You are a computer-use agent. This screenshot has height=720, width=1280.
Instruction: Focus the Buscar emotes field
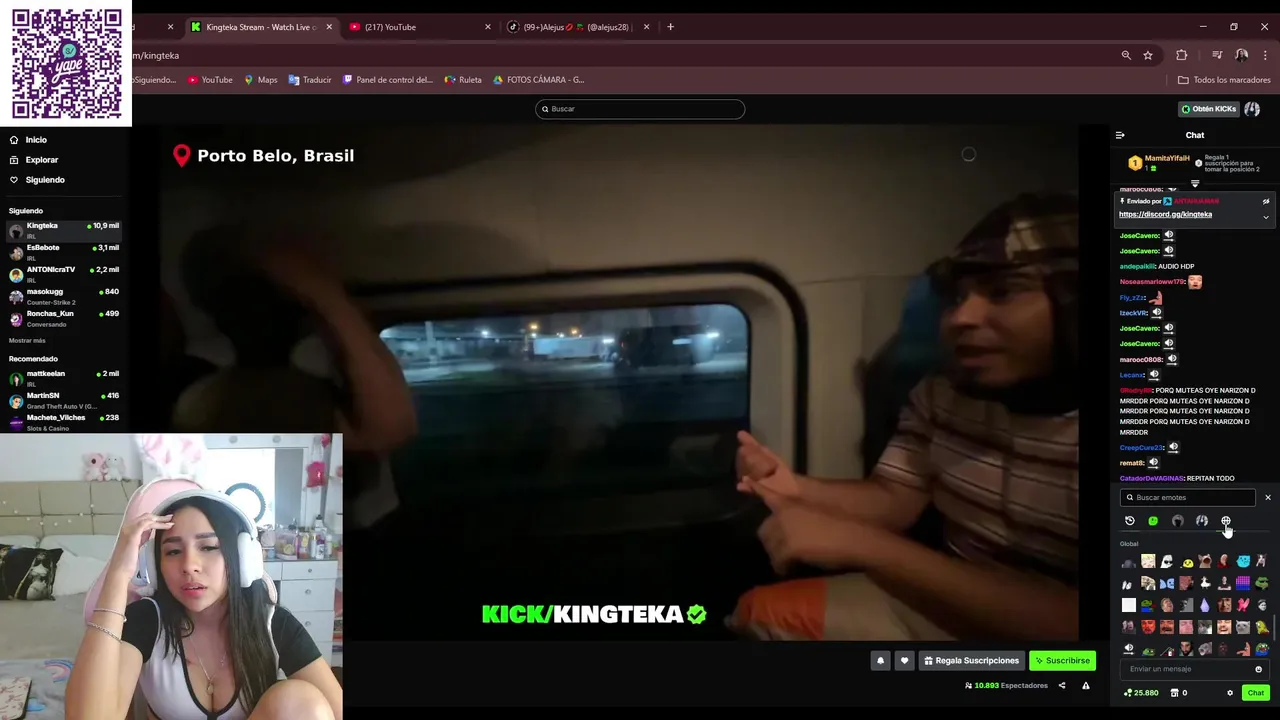tap(1188, 497)
